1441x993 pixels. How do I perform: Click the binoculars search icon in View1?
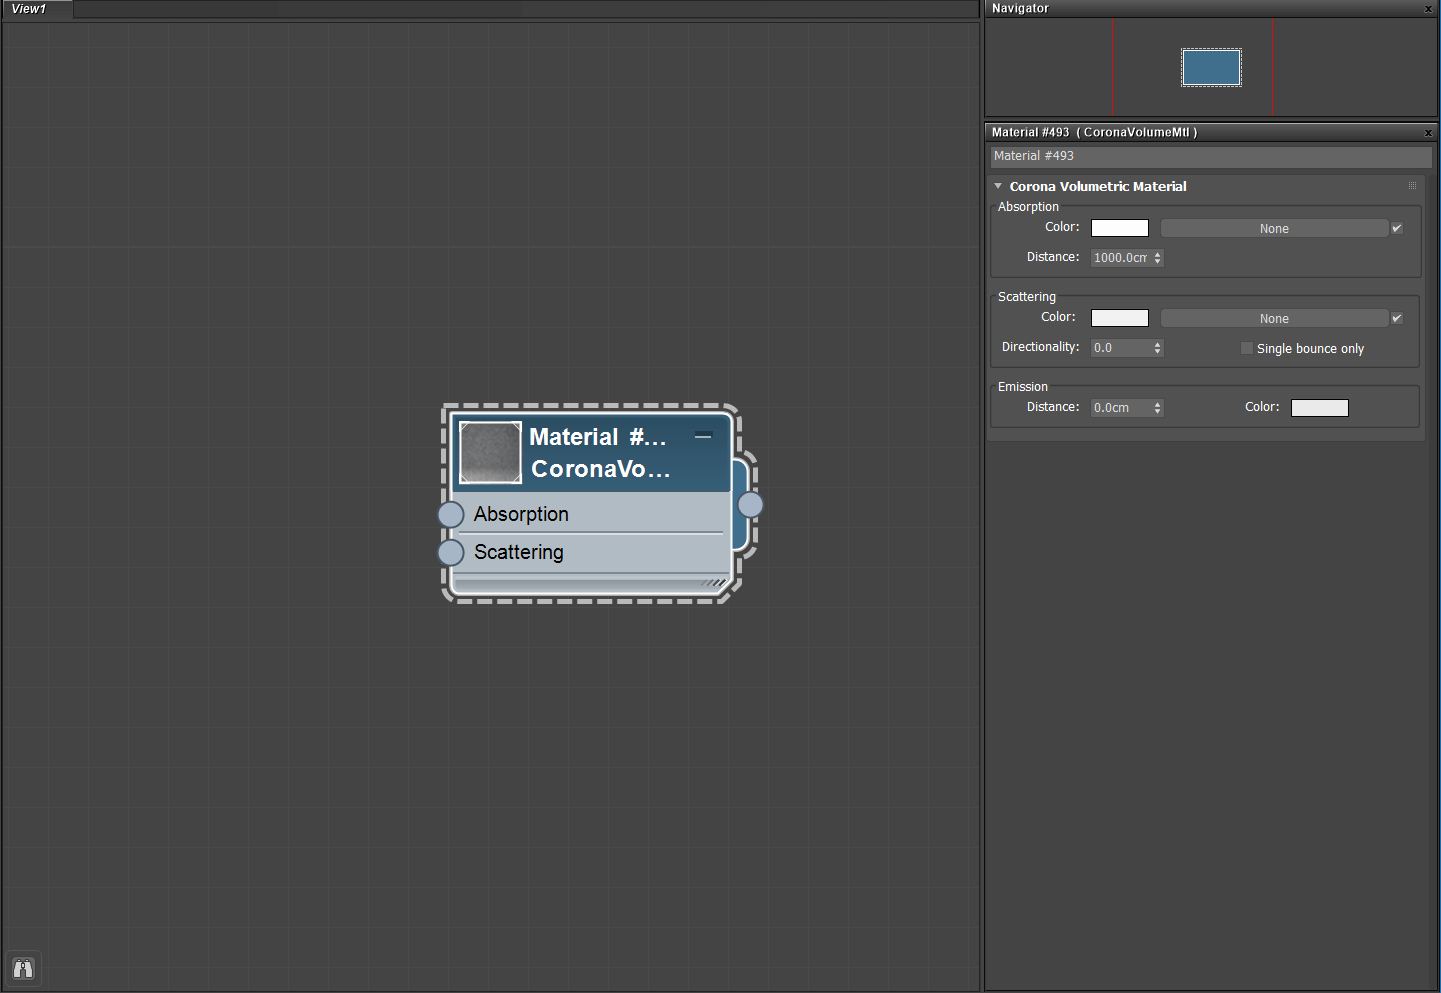click(23, 968)
